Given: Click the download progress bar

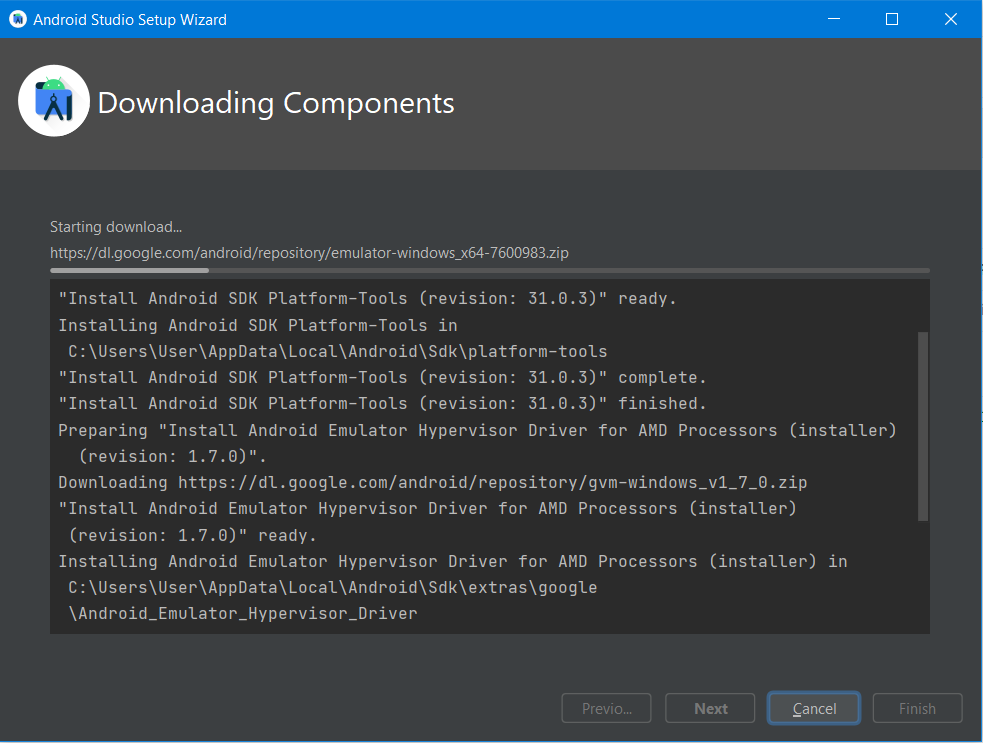Looking at the screenshot, I should pos(489,270).
